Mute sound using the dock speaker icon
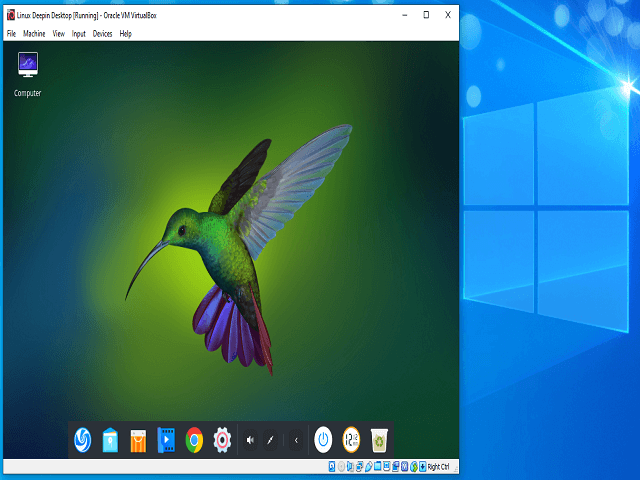The width and height of the screenshot is (640, 480). [250, 440]
